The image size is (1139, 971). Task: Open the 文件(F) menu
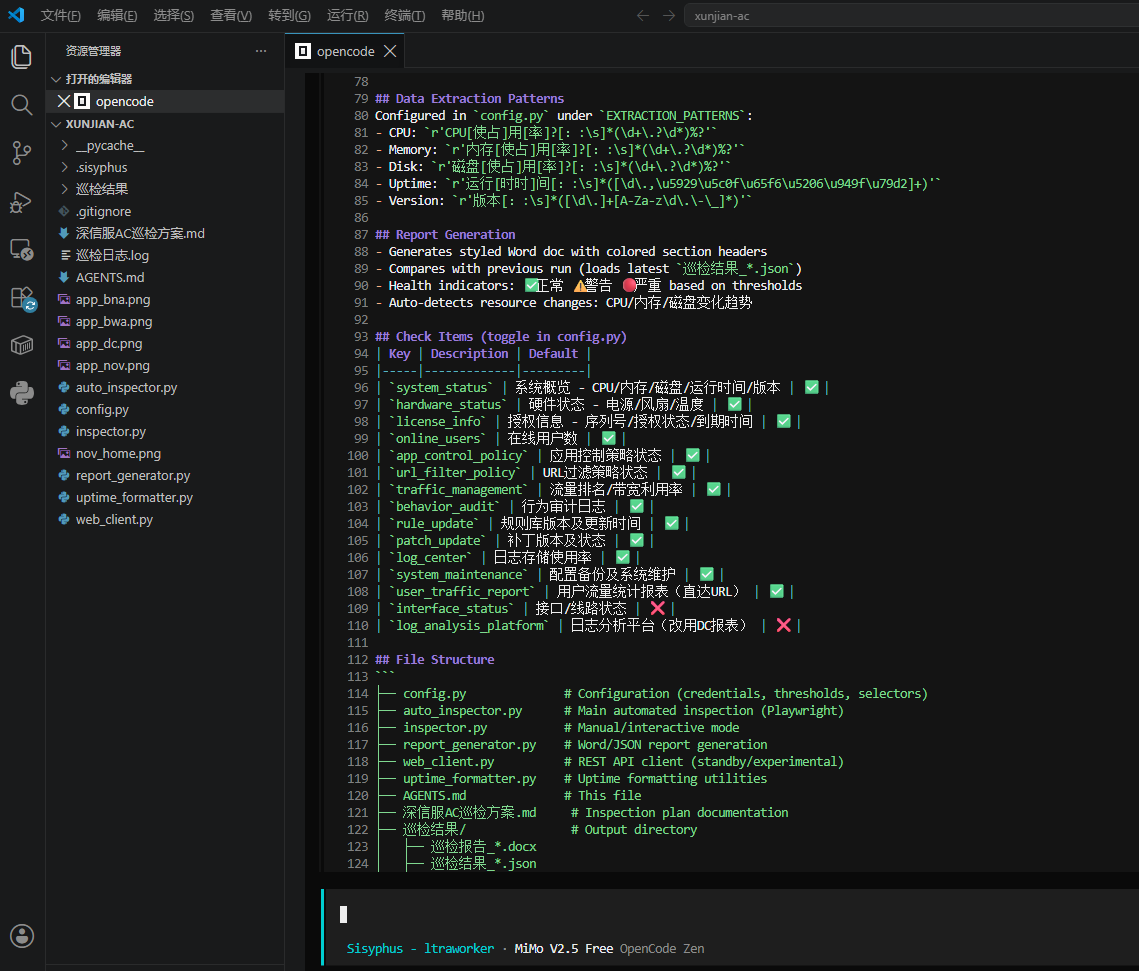(60, 15)
